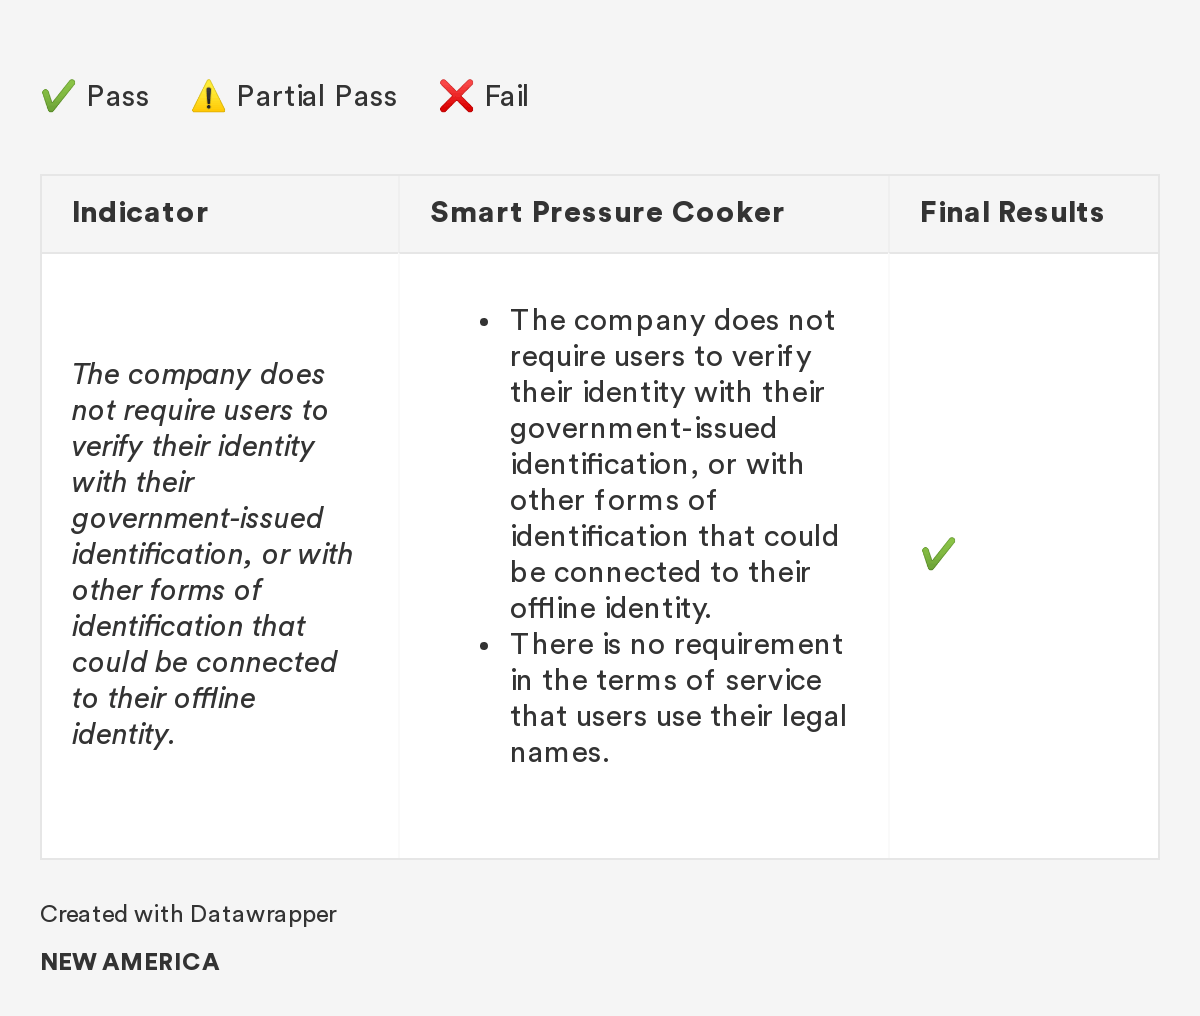Viewport: 1200px width, 1016px height.
Task: Click the green Pass checkmark legend icon
Action: click(58, 96)
